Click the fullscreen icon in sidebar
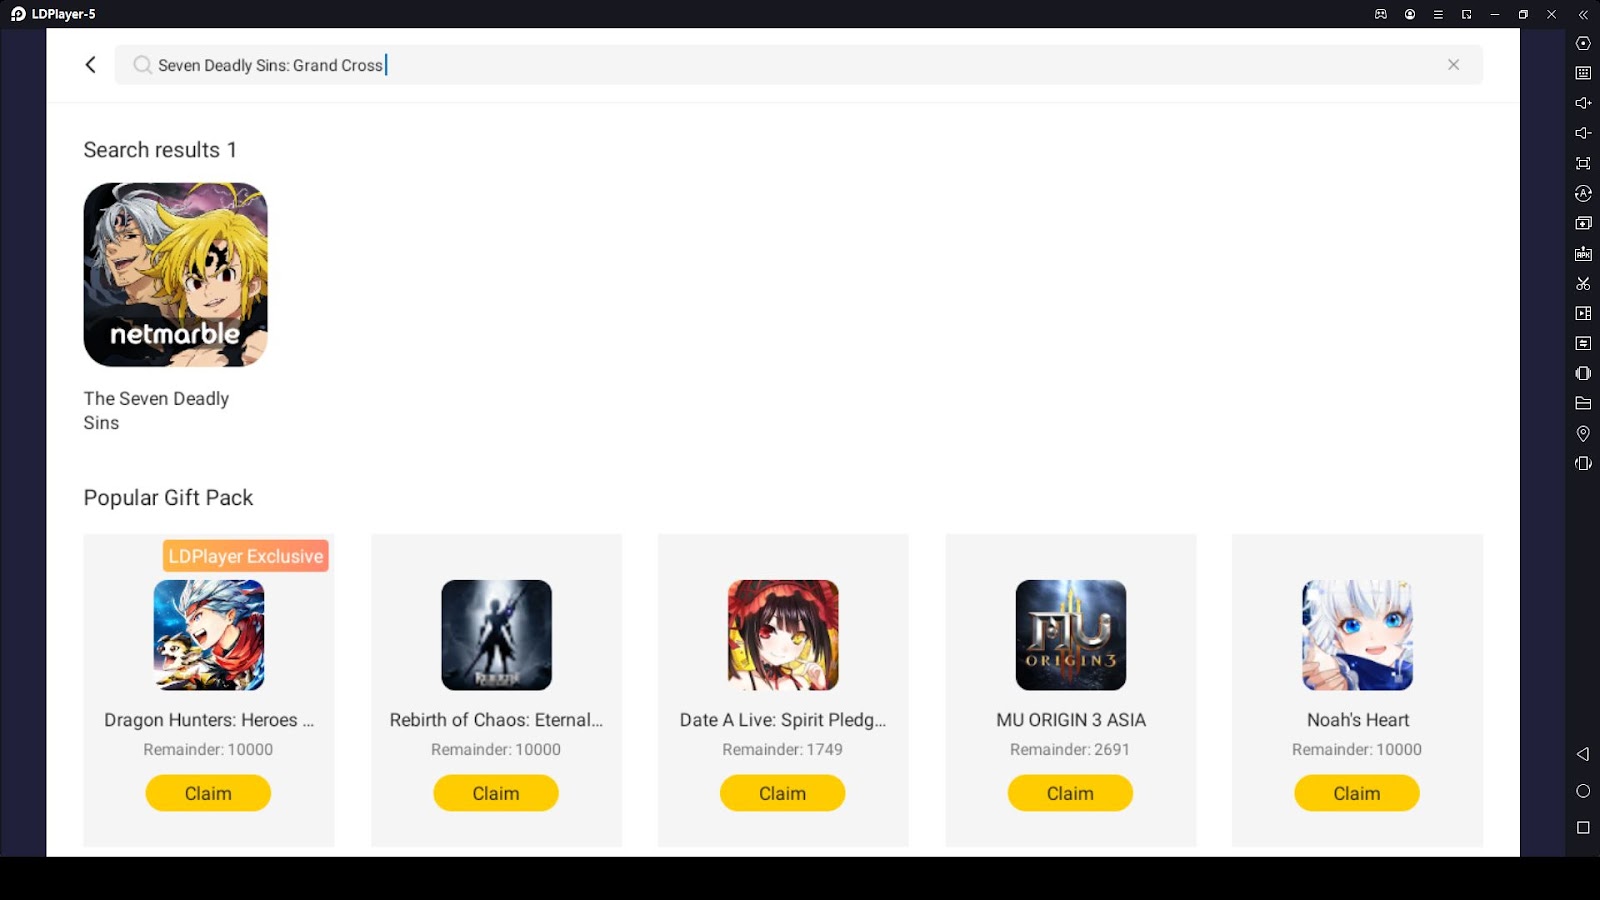The width and height of the screenshot is (1600, 900). (1583, 163)
